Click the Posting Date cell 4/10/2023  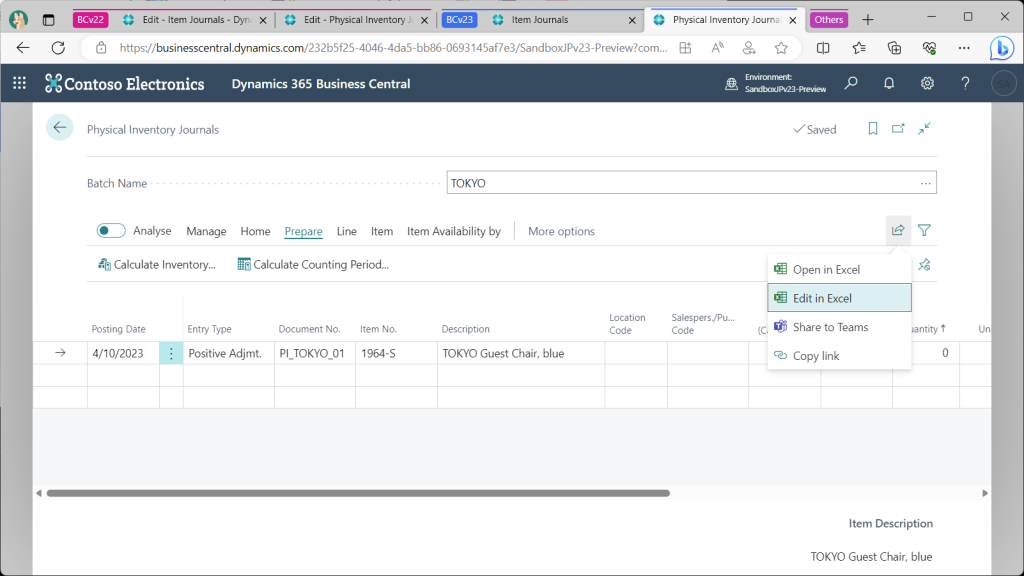[123, 353]
